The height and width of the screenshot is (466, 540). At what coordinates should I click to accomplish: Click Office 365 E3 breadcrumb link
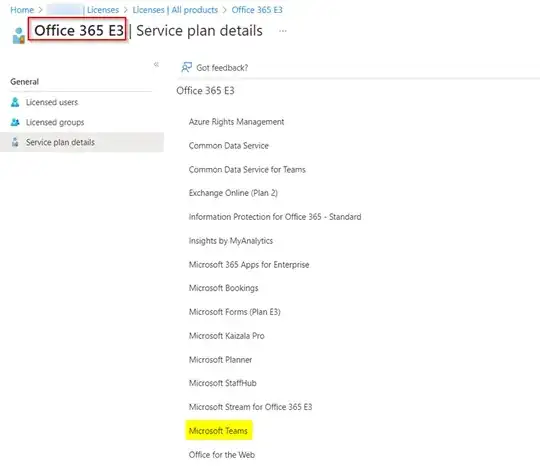(x=257, y=10)
